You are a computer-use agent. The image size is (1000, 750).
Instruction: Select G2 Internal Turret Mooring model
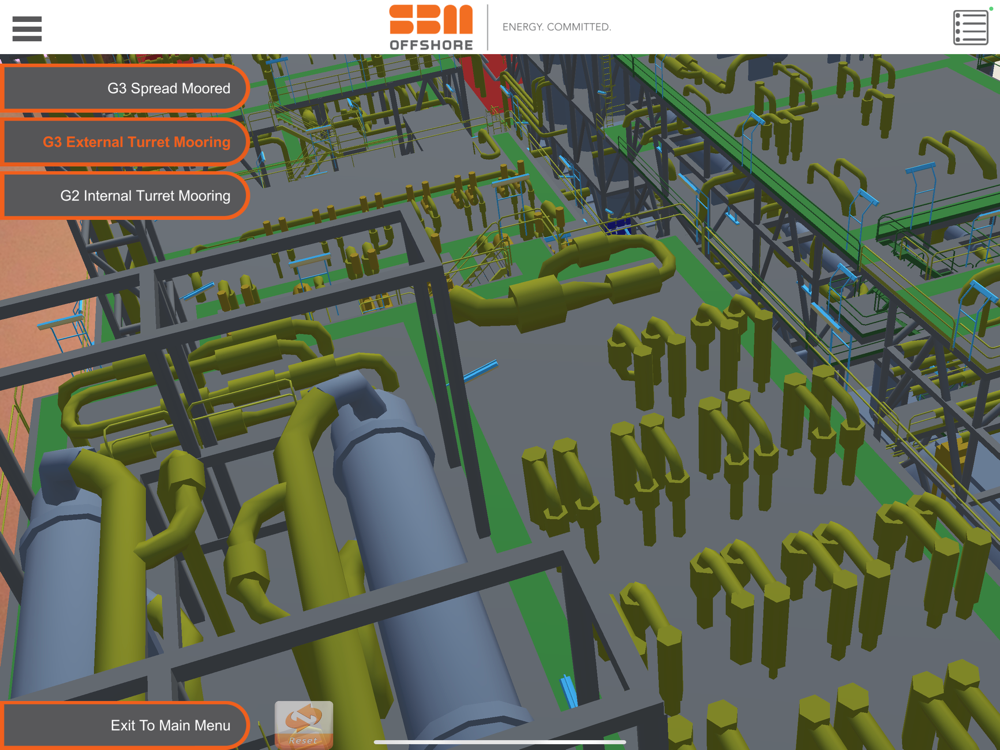pyautogui.click(x=124, y=195)
